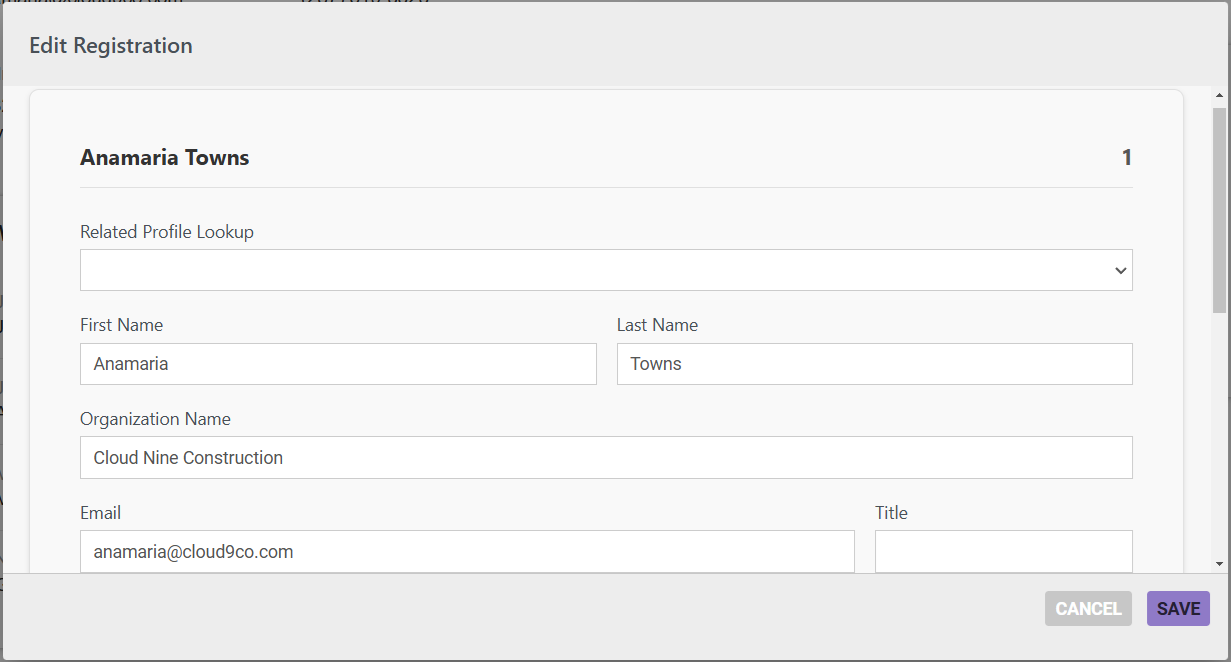Focus the Email field with anamaria@cloud9co.com

pos(467,551)
